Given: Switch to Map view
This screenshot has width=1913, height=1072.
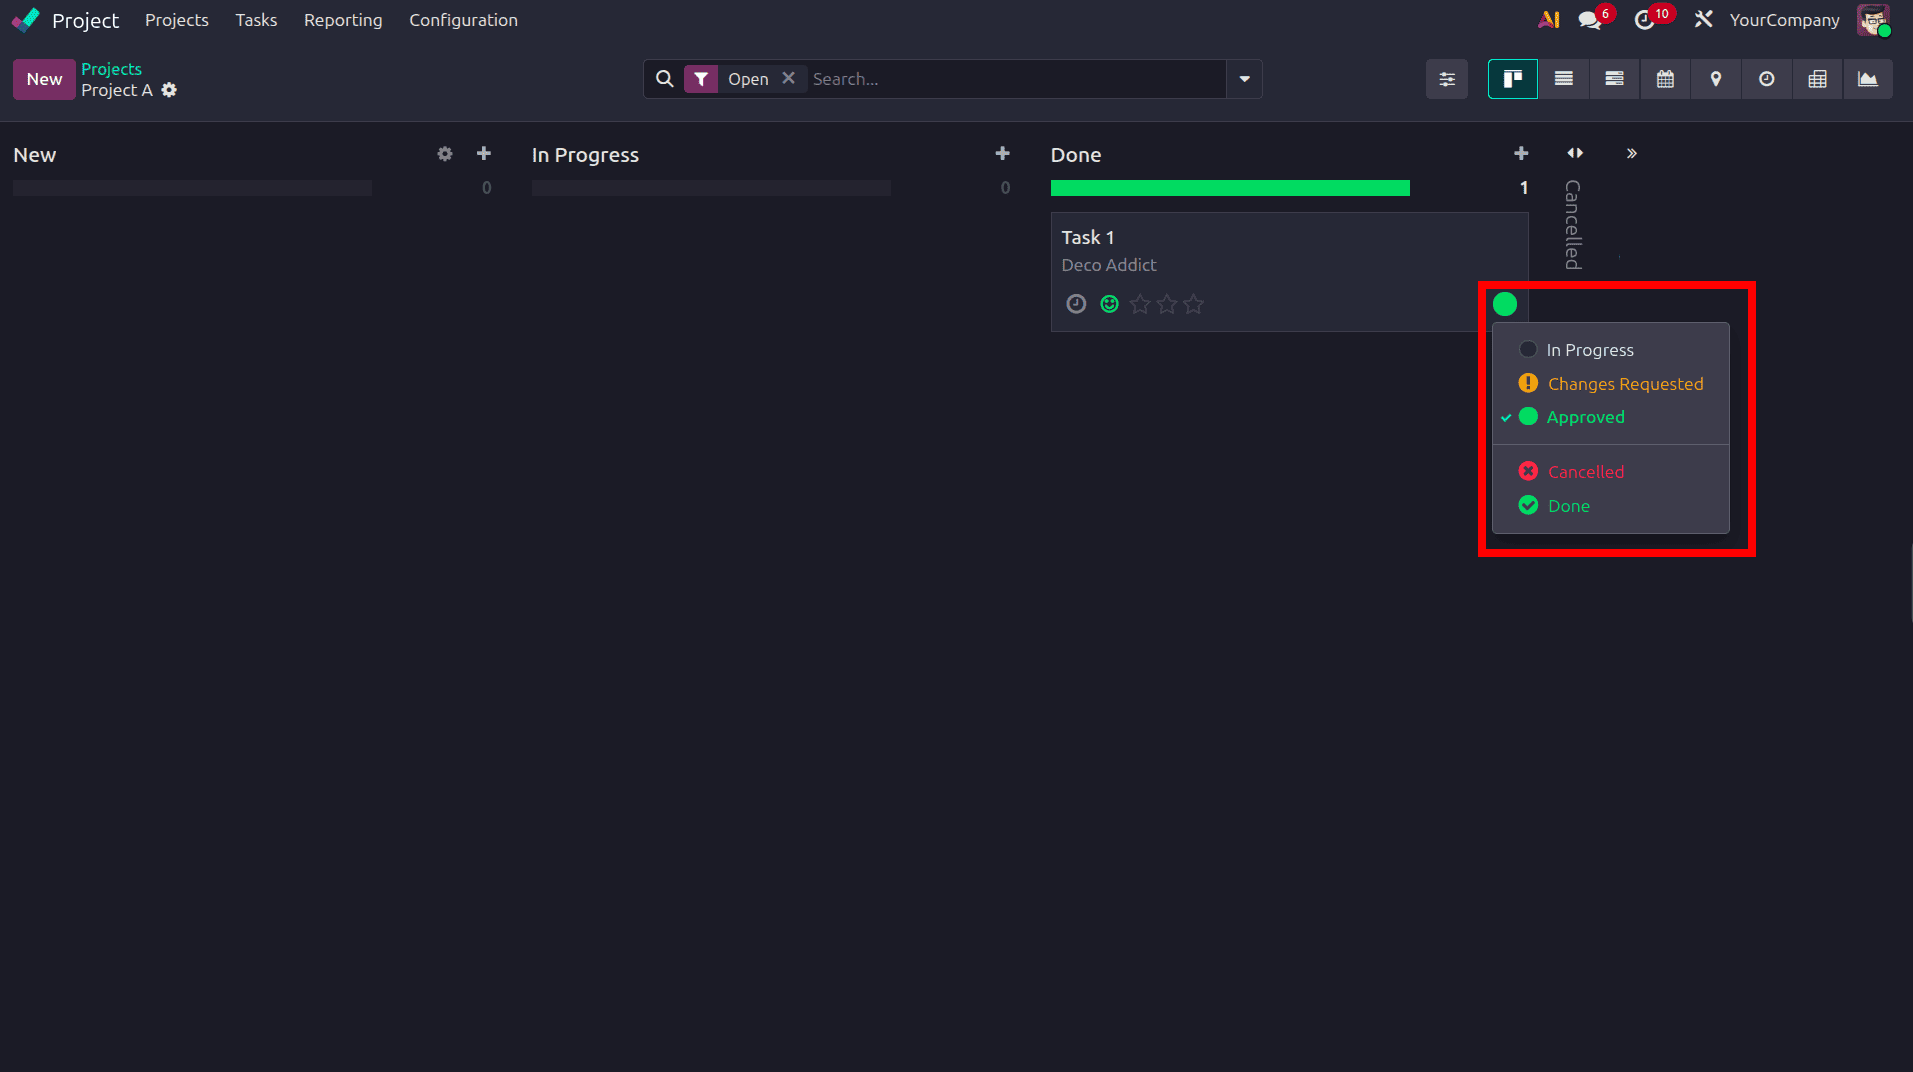Looking at the screenshot, I should click(1716, 79).
